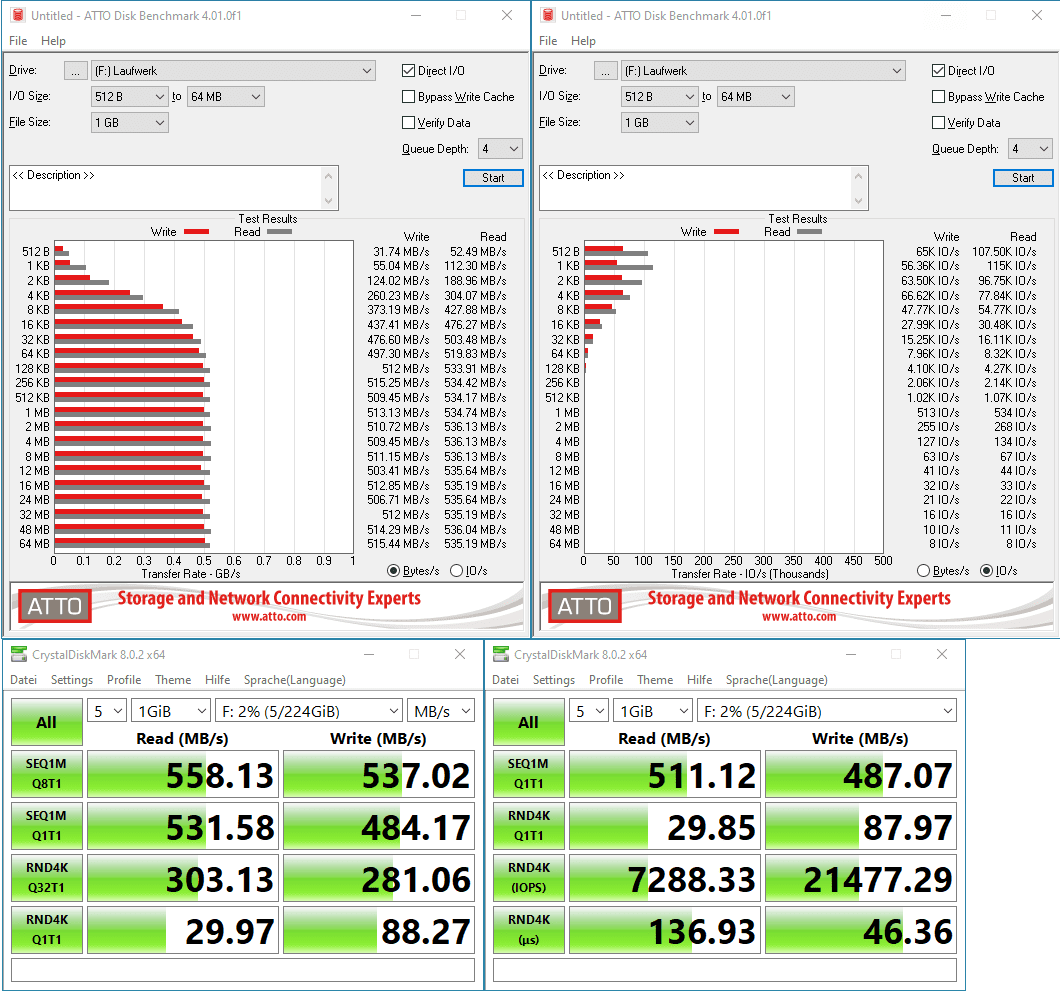Click CrystalDiskMark icon in right CrystalDiskMark title bar
The height and width of the screenshot is (991, 1060).
tap(501, 654)
